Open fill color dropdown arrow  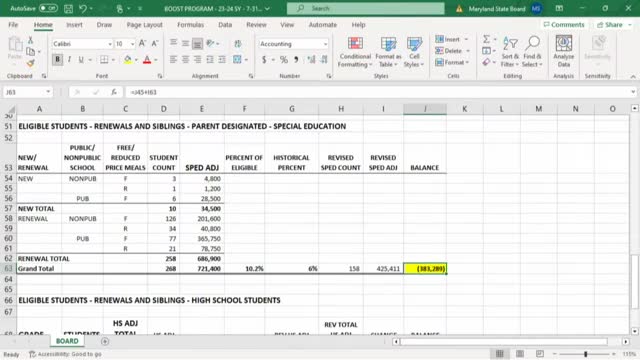point(136,60)
